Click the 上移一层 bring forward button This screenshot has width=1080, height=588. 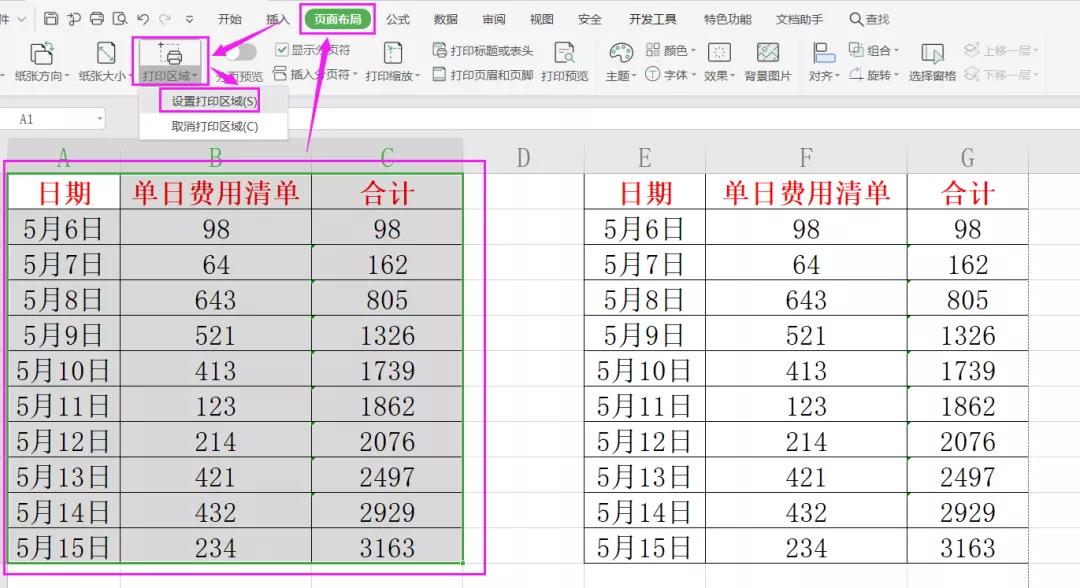click(1001, 50)
